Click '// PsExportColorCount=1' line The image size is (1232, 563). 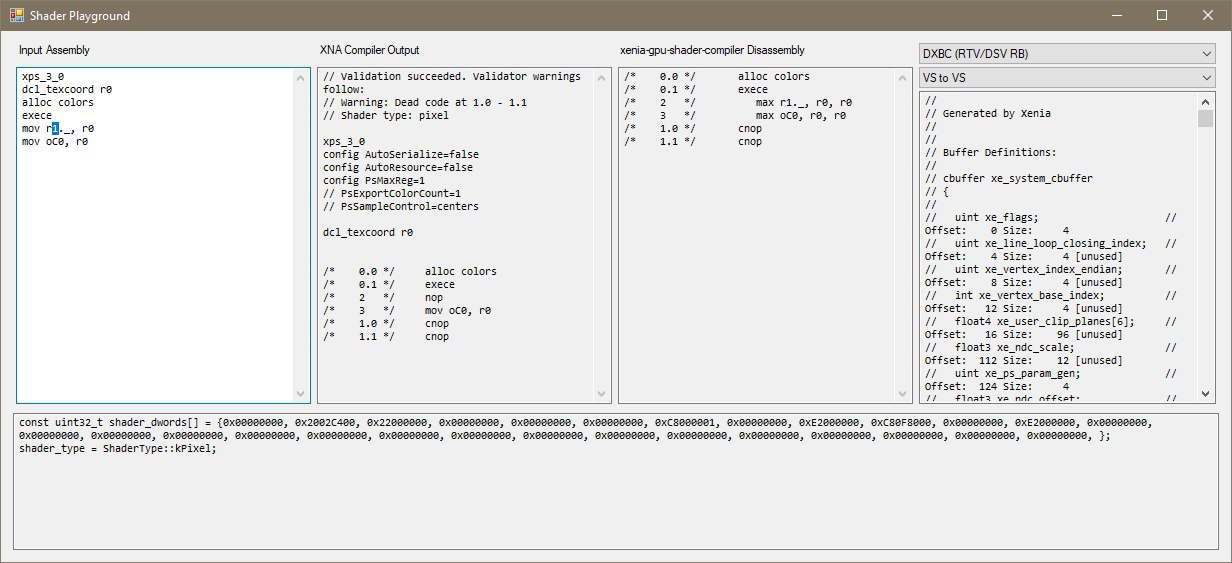click(x=392, y=193)
